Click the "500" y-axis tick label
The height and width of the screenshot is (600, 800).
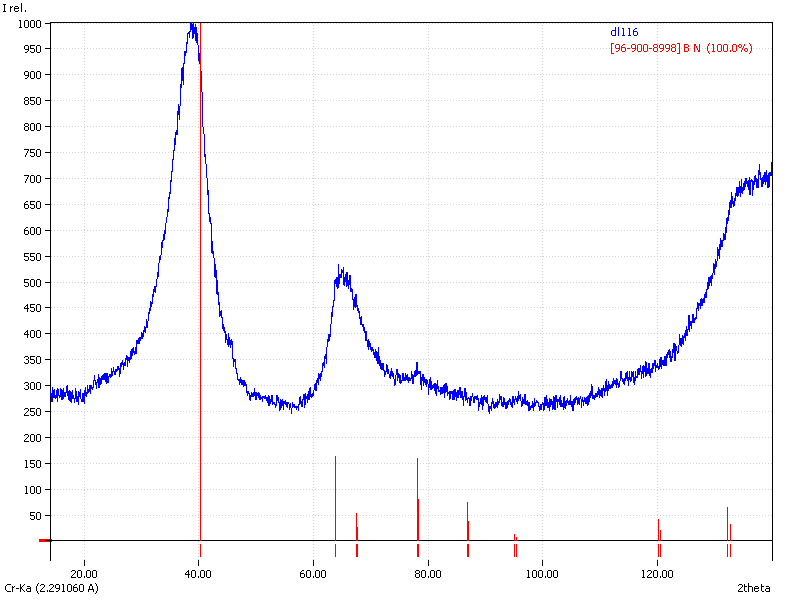32,282
